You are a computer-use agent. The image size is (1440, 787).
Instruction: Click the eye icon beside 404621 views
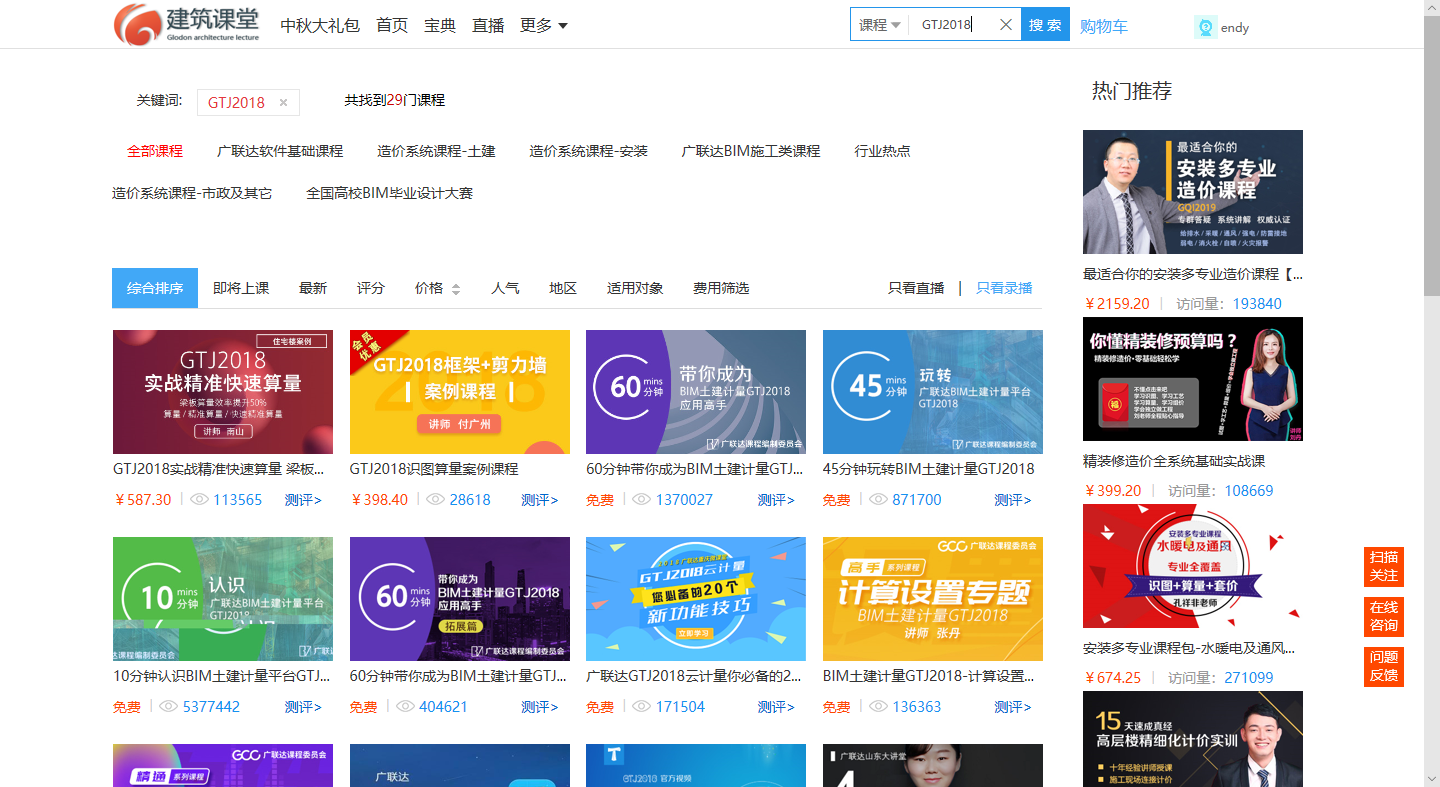tap(405, 706)
